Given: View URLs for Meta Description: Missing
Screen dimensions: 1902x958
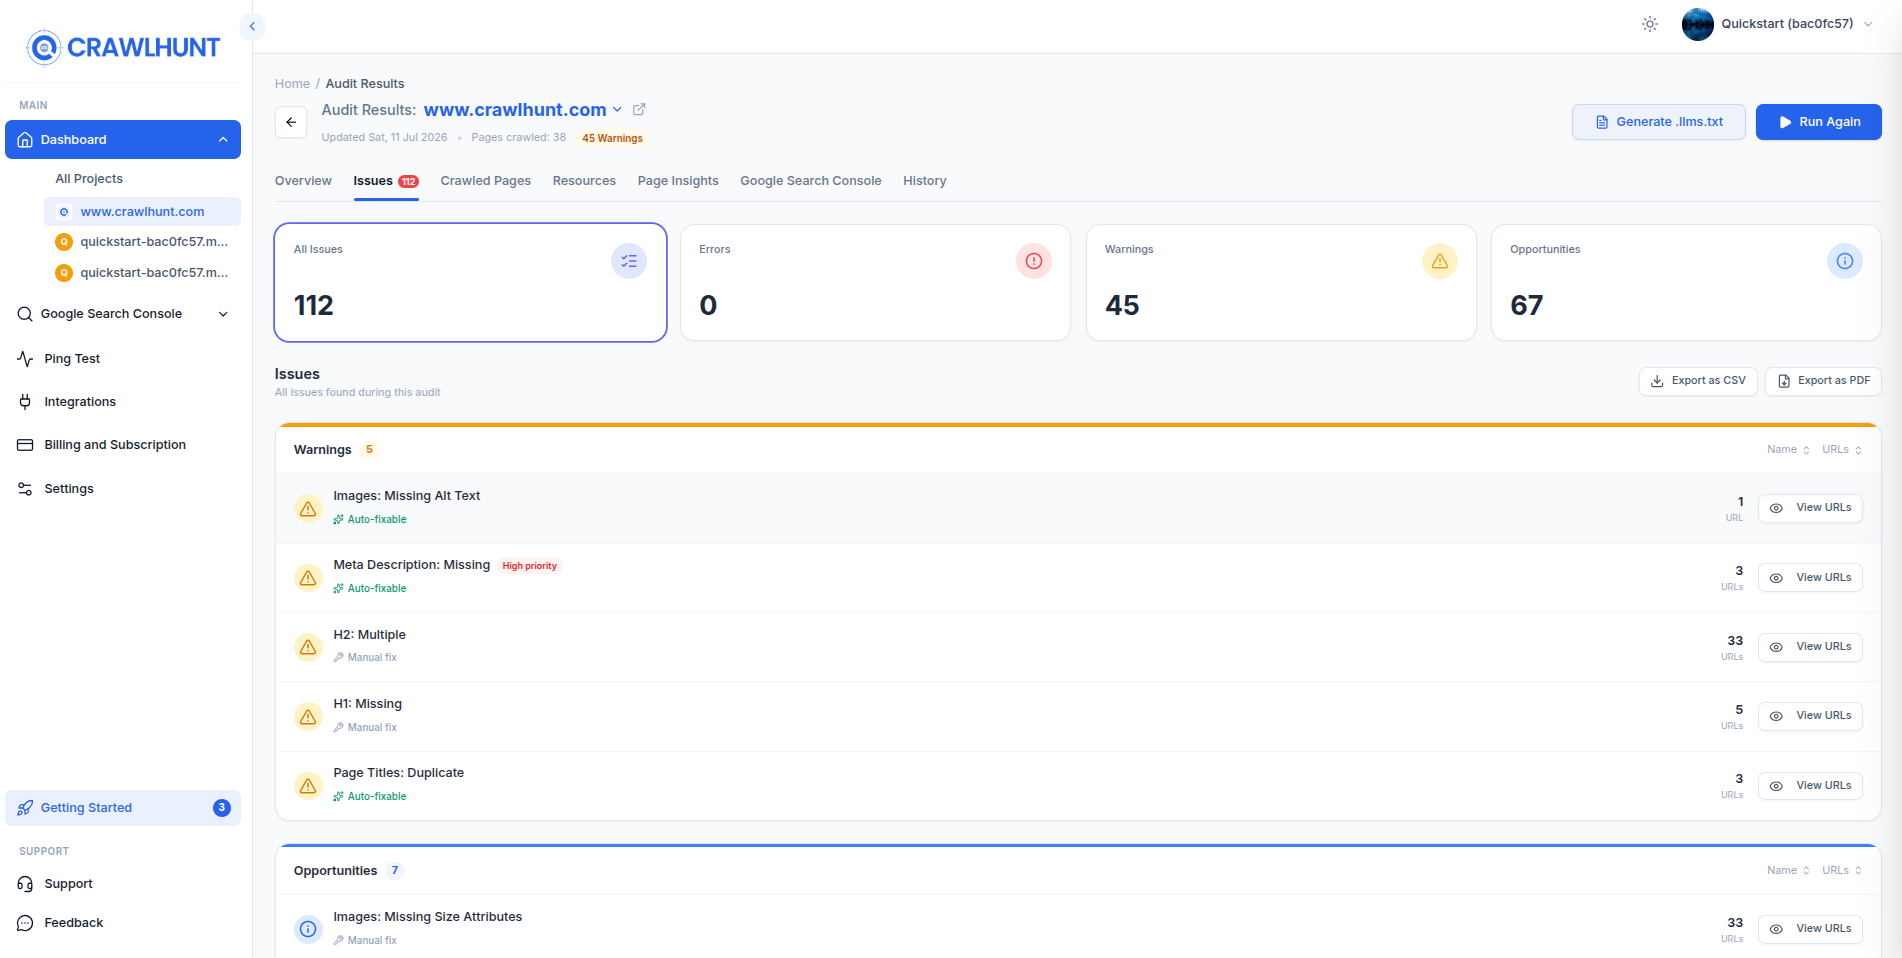Looking at the screenshot, I should [1810, 578].
